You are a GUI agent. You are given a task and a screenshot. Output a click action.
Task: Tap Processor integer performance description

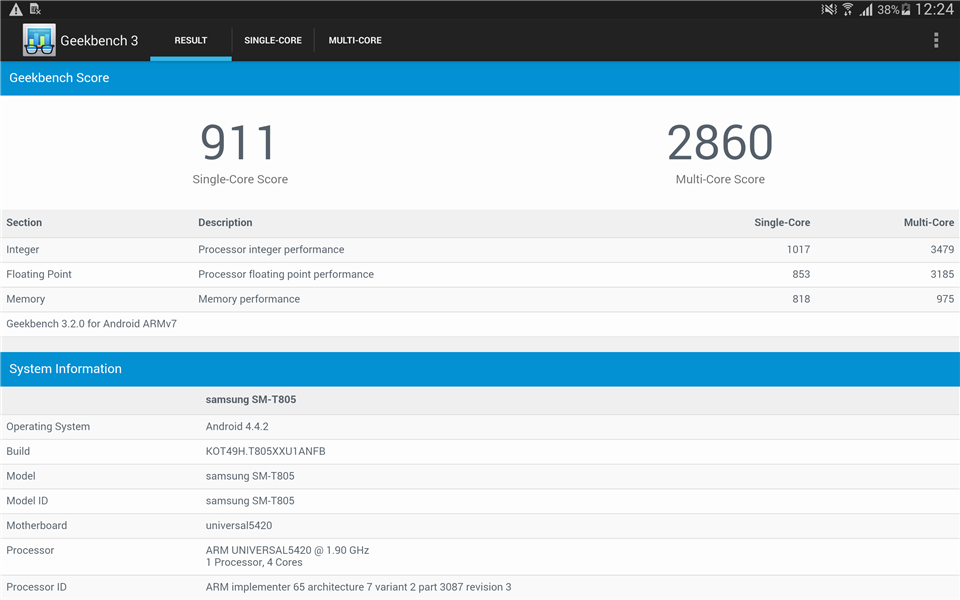(x=271, y=249)
